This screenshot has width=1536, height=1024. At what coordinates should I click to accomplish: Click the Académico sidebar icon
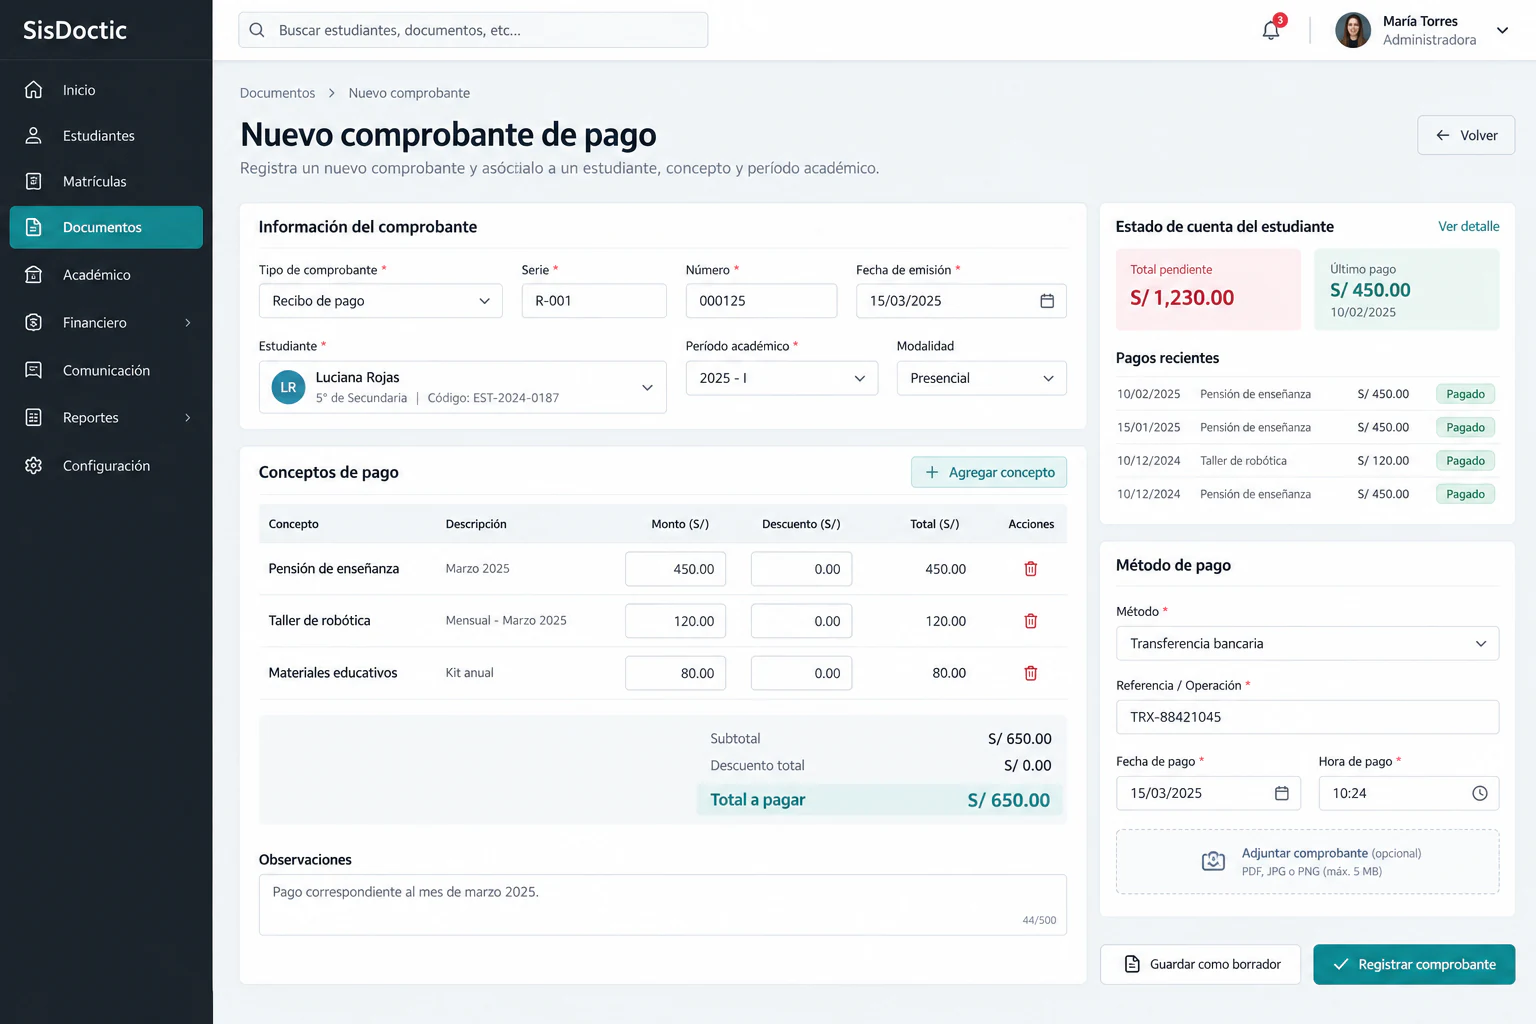click(33, 275)
